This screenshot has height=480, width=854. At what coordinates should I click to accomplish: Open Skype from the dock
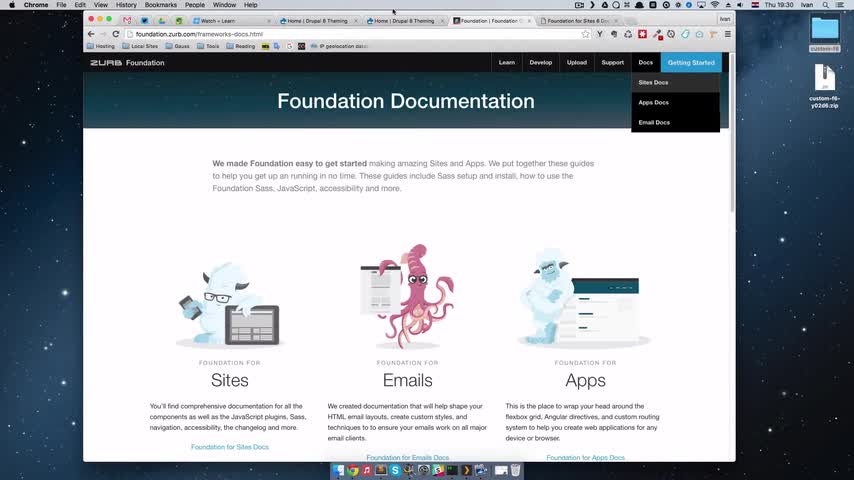click(395, 470)
